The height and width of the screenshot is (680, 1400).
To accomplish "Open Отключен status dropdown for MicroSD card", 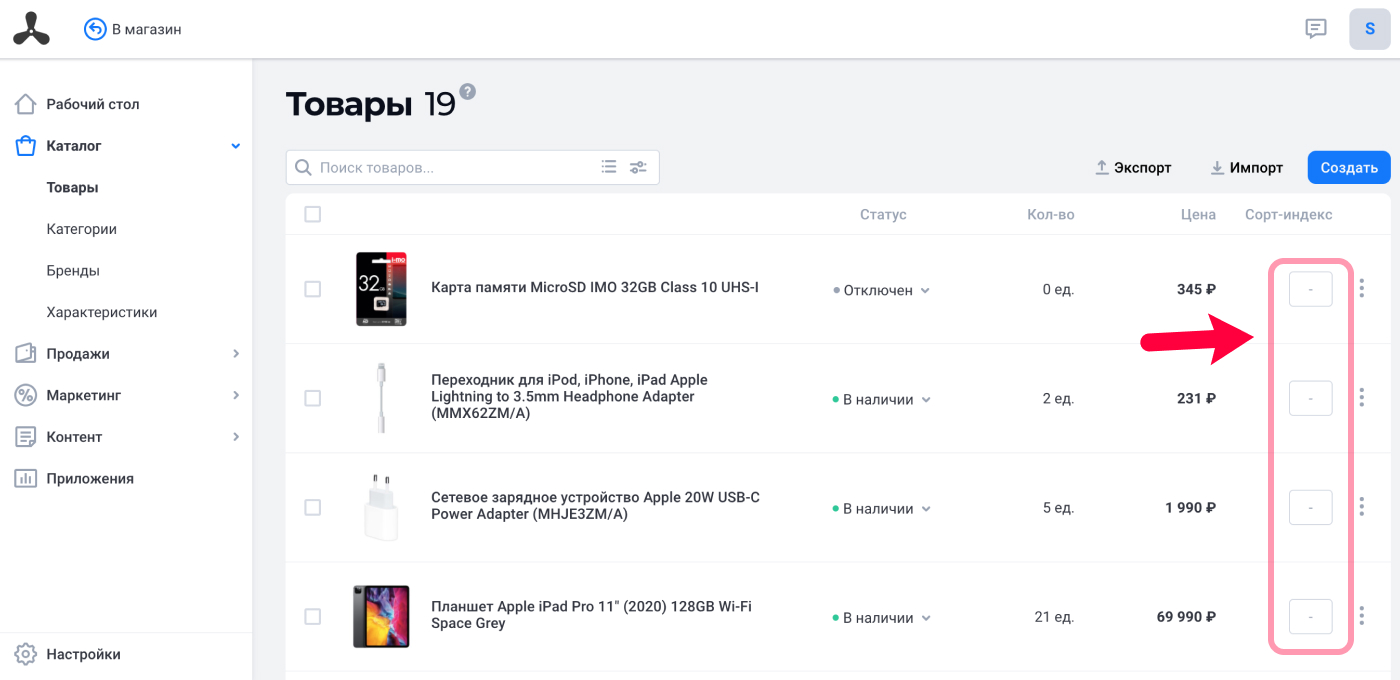I will click(x=882, y=290).
